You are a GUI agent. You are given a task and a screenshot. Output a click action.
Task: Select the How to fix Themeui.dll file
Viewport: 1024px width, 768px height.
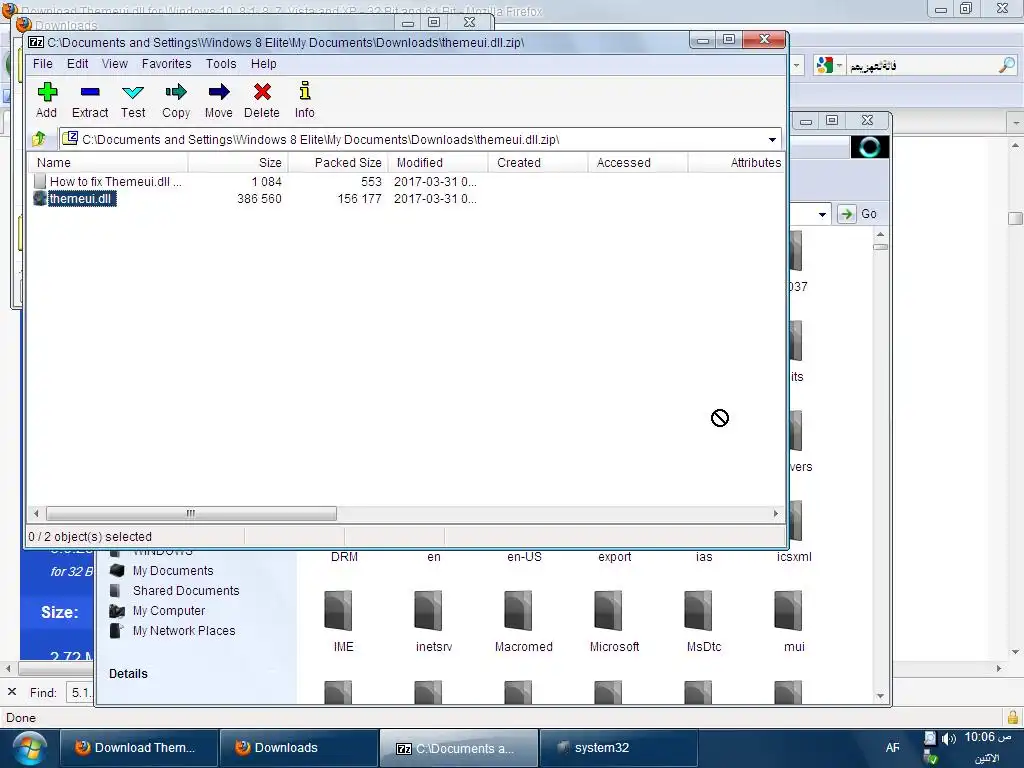point(108,182)
